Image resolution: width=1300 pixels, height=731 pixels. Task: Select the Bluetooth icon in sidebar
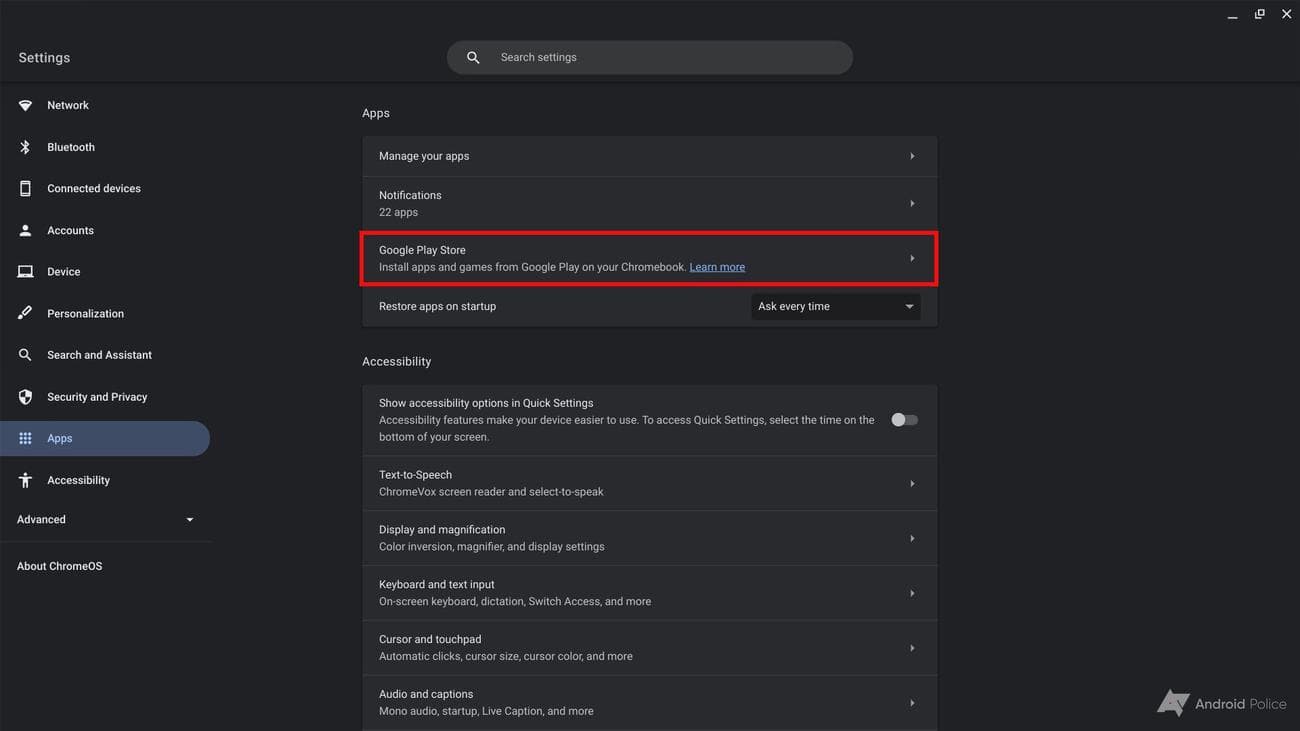(25, 147)
